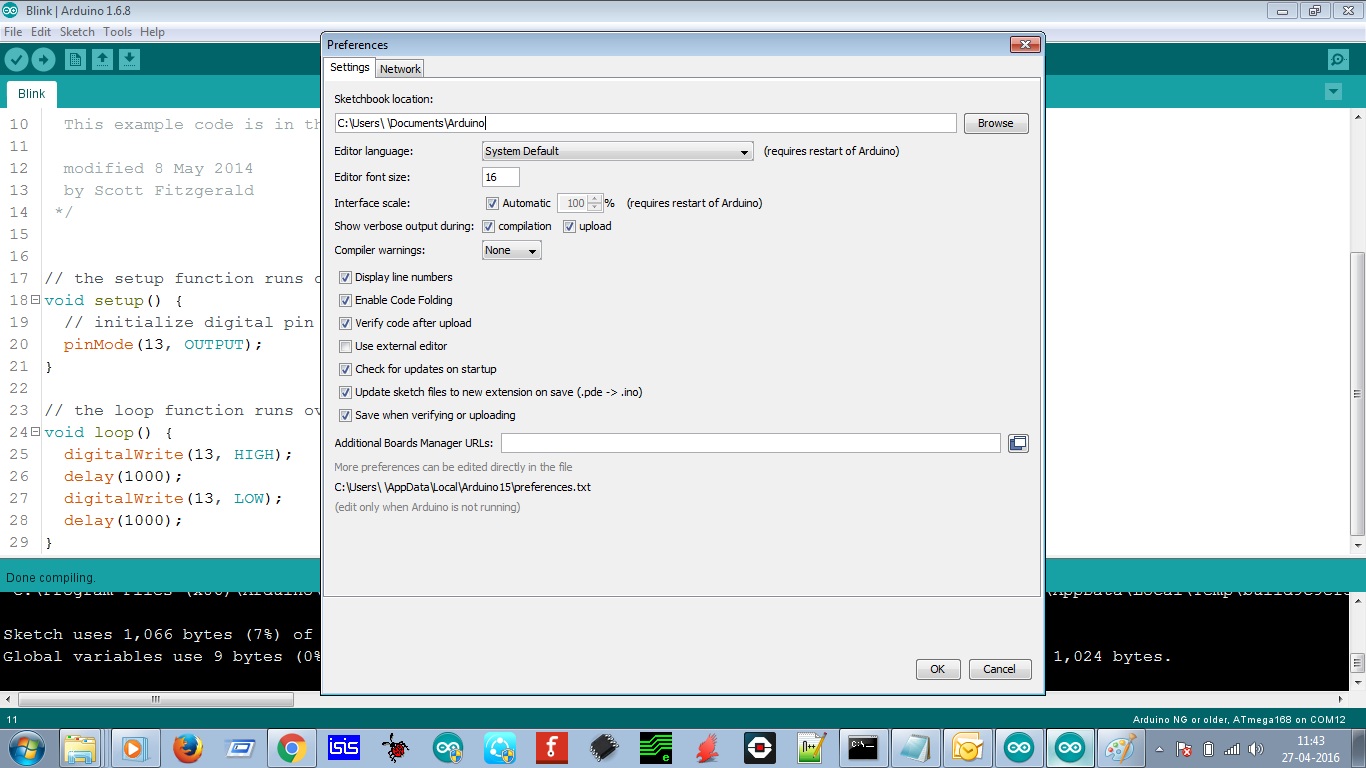This screenshot has height=768, width=1366.
Task: Click the volume speaker tray icon
Action: [1255, 748]
